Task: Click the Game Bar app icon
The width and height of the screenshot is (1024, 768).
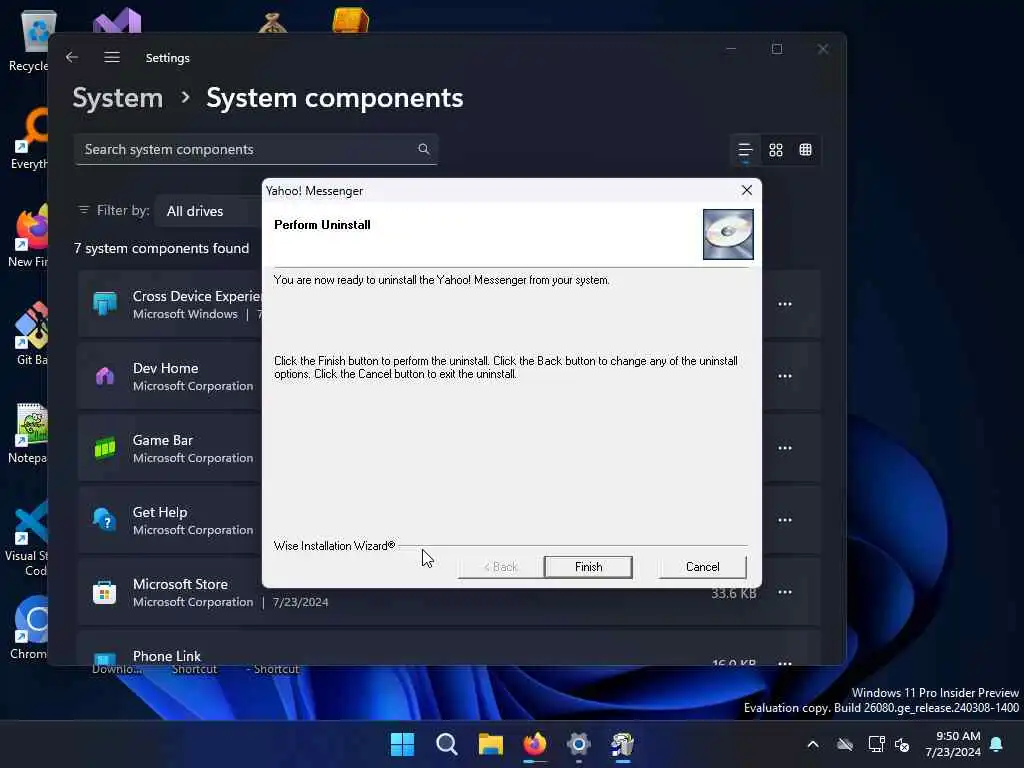Action: (x=104, y=448)
